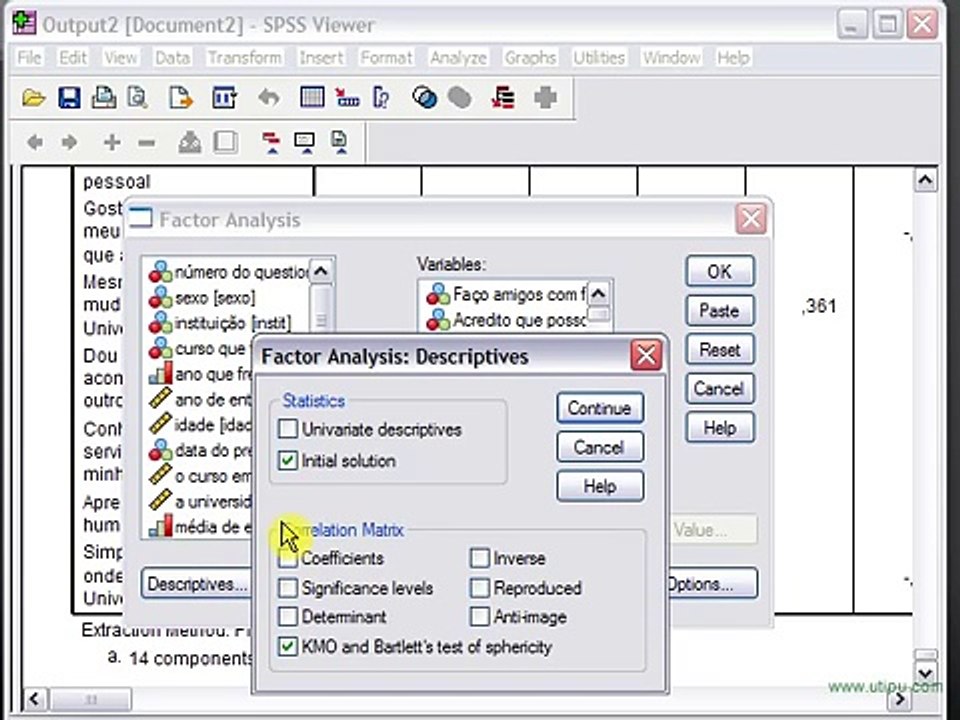
Task: Open the Insert menu
Action: tap(321, 58)
